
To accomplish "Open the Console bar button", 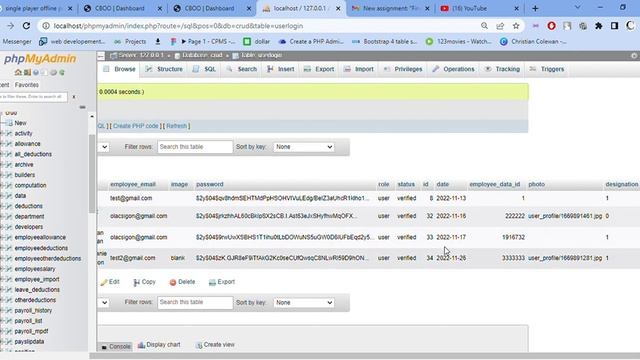I will (x=116, y=347).
